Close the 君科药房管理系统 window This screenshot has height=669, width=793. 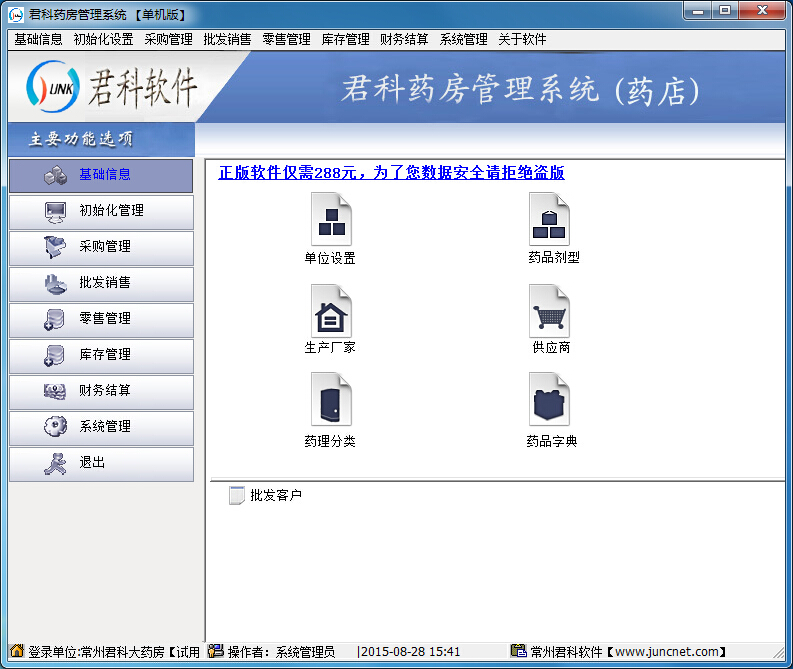coord(762,11)
